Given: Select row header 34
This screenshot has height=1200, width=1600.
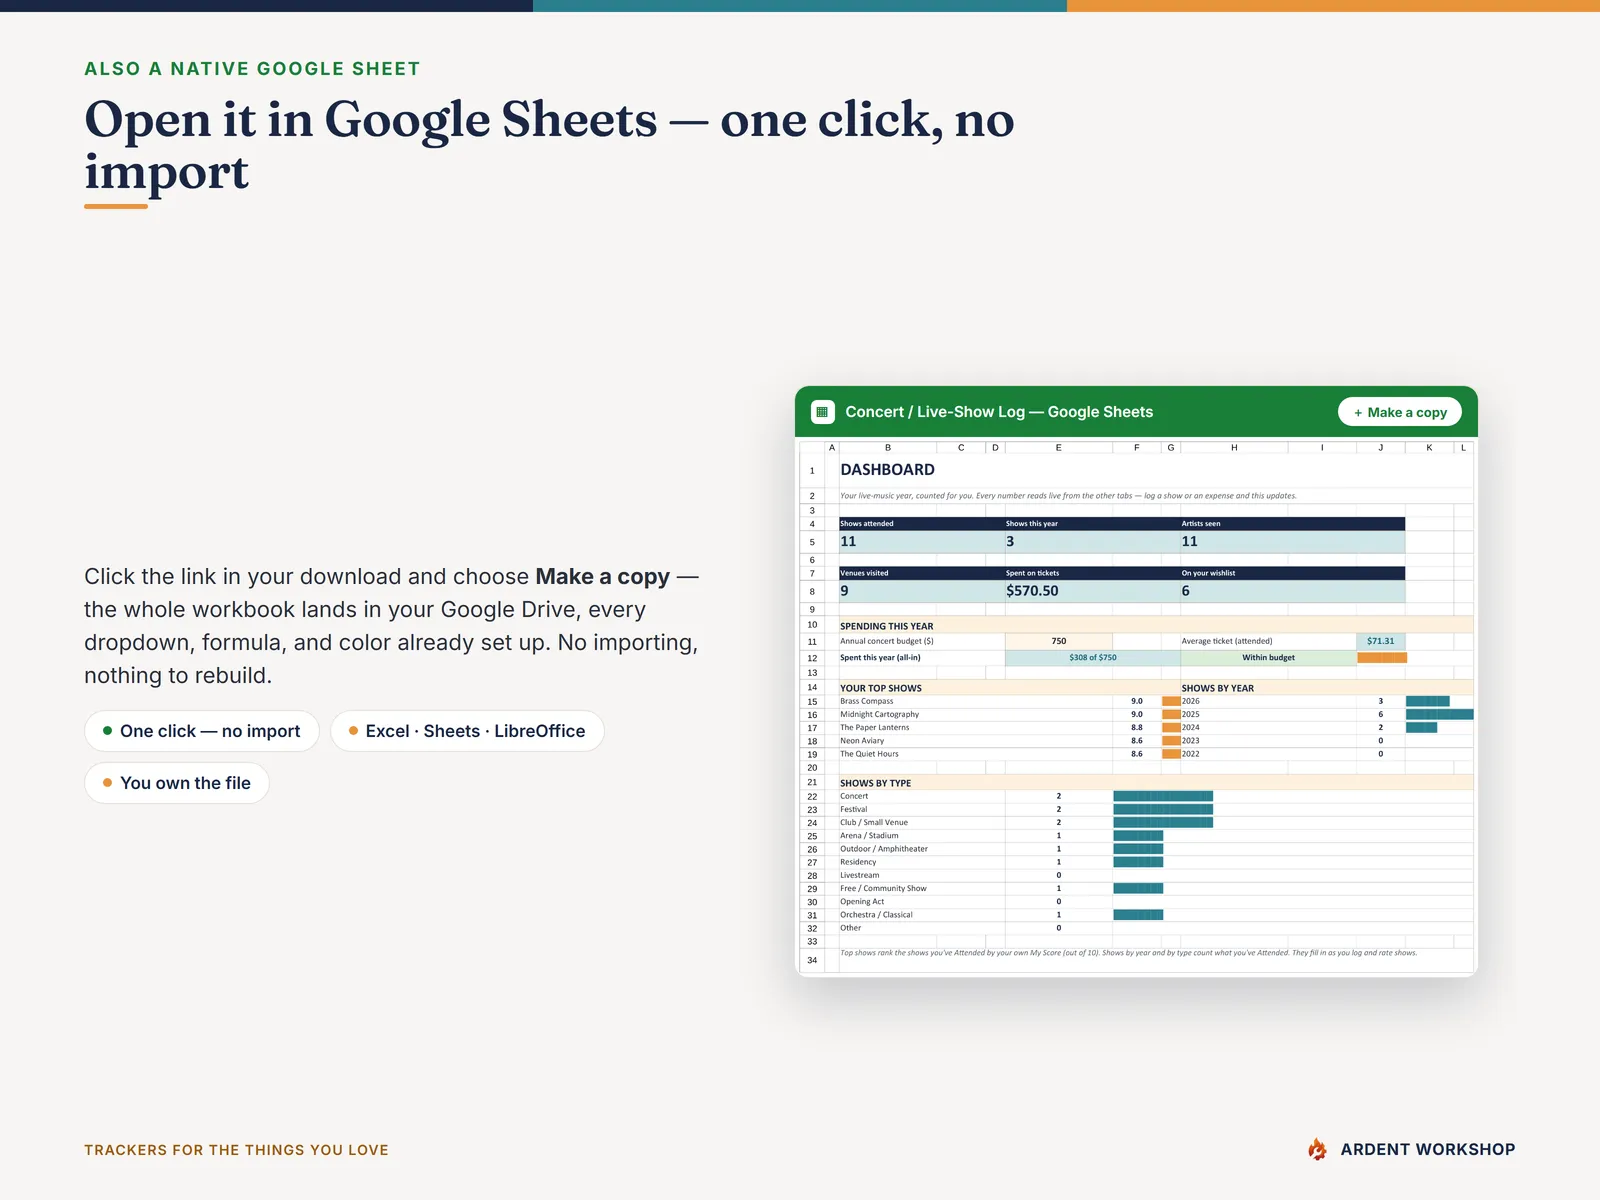Looking at the screenshot, I should (x=812, y=960).
